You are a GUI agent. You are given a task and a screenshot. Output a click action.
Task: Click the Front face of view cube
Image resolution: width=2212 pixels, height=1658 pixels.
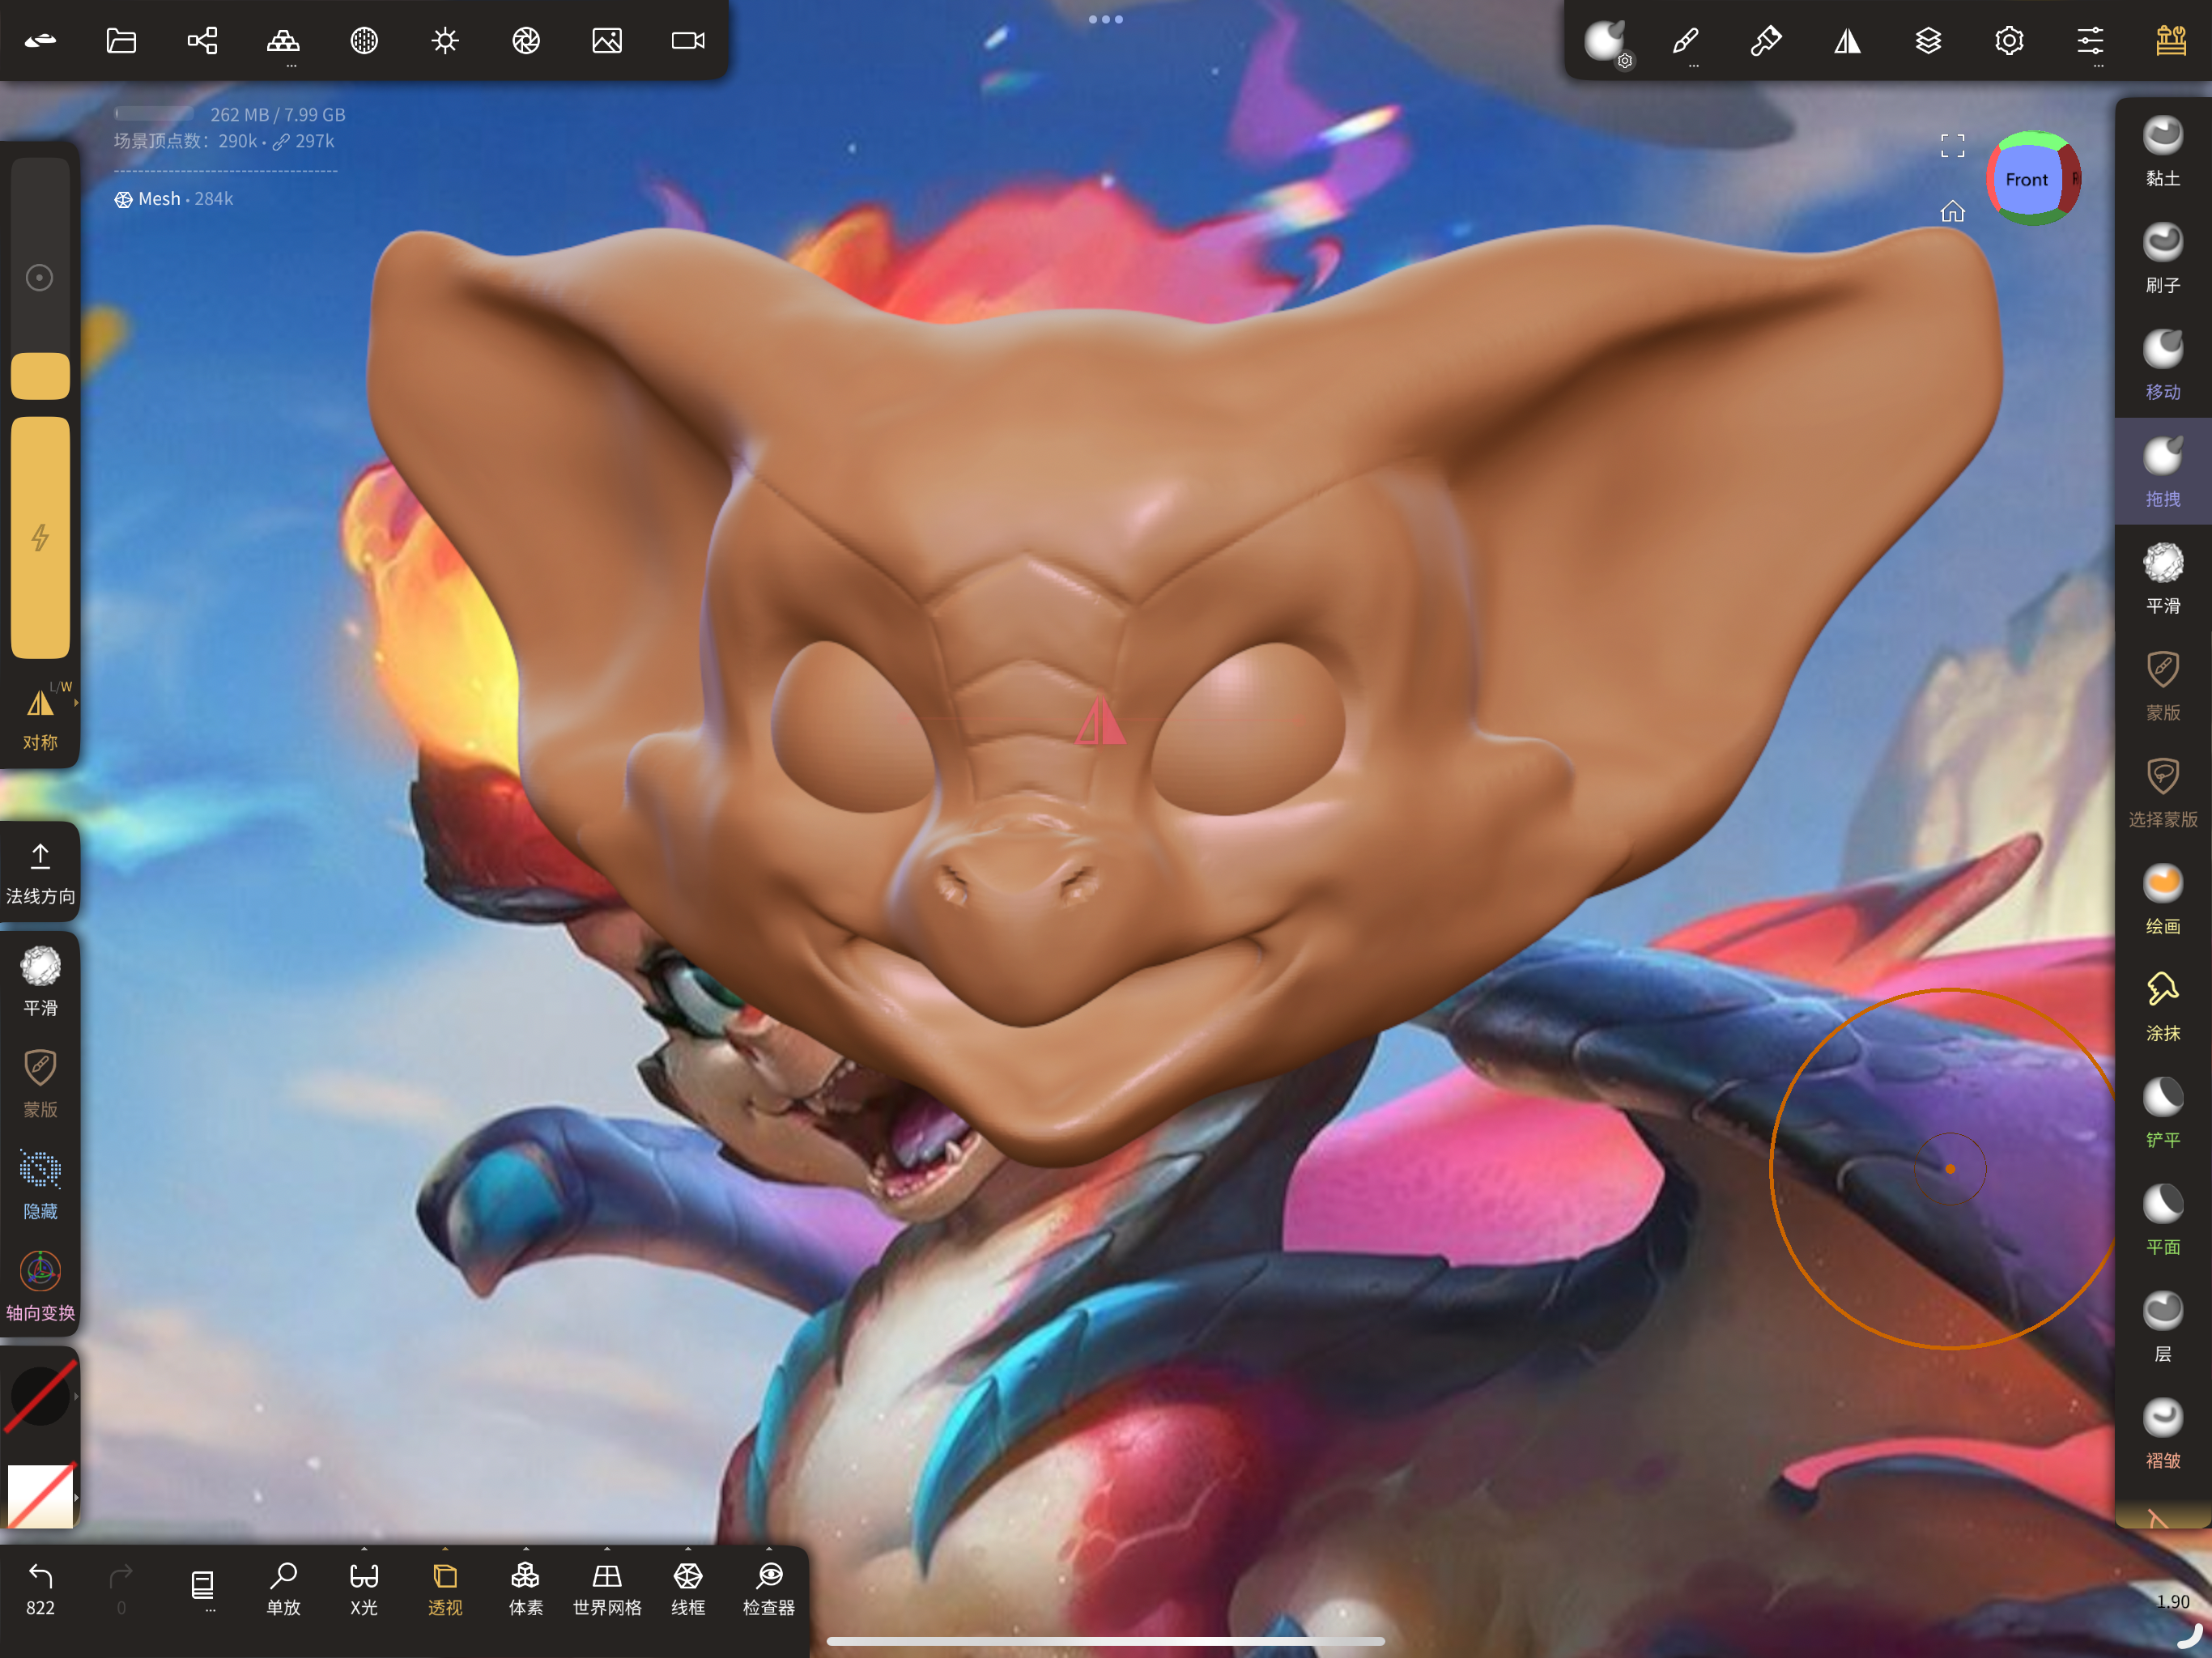[x=2026, y=180]
